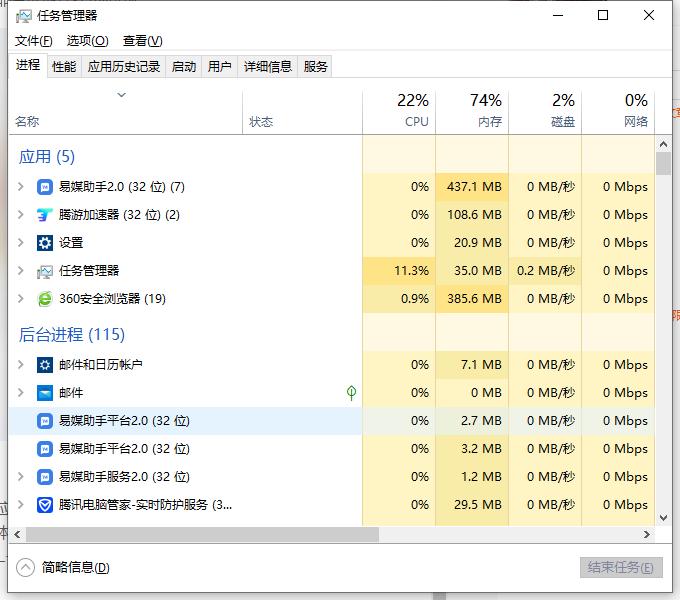This screenshot has height=600, width=680.
Task: Expand the 腾讯电脑管家 service entry
Action: pos(20,505)
